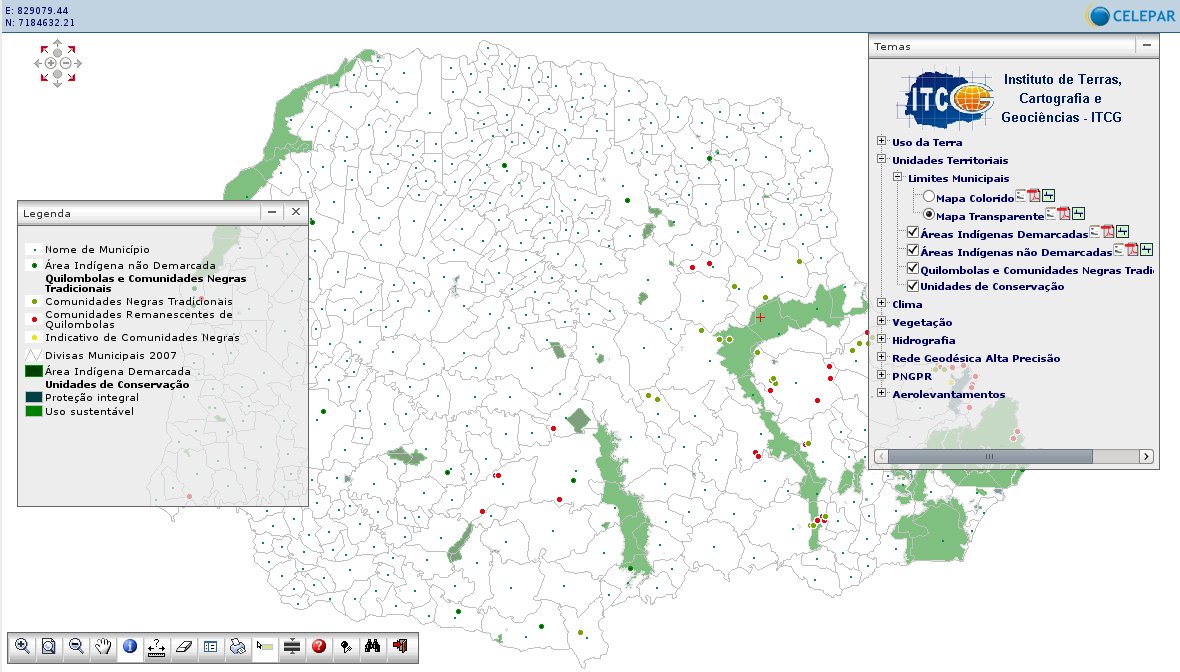Open PDF icon beside Mapa Colorido
1180x672 pixels.
pos(1034,196)
